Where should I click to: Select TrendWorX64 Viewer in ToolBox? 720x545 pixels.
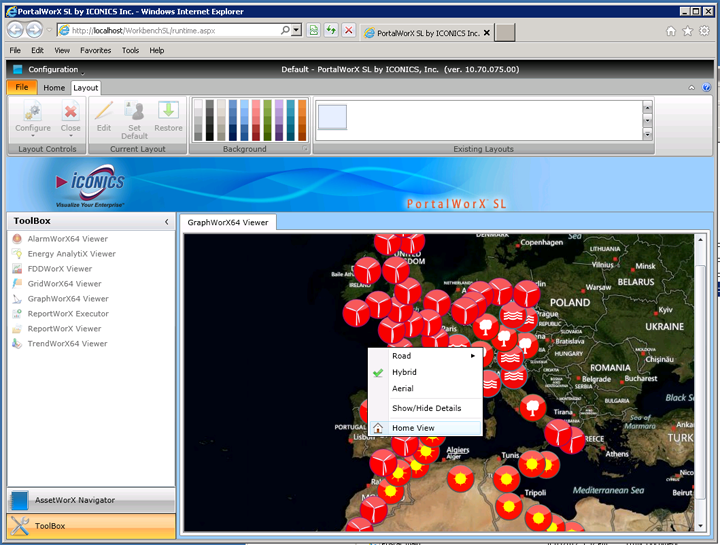[67, 344]
